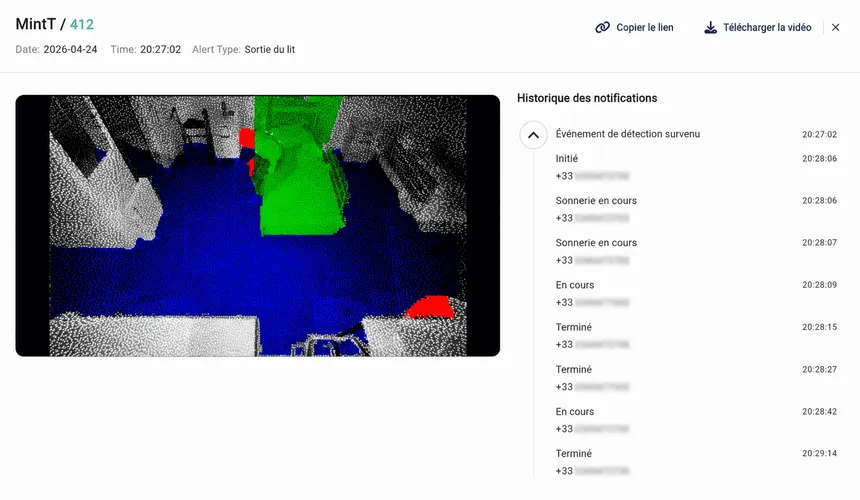Image resolution: width=860 pixels, height=500 pixels.
Task: Click the MintT title text
Action: pyautogui.click(x=36, y=24)
